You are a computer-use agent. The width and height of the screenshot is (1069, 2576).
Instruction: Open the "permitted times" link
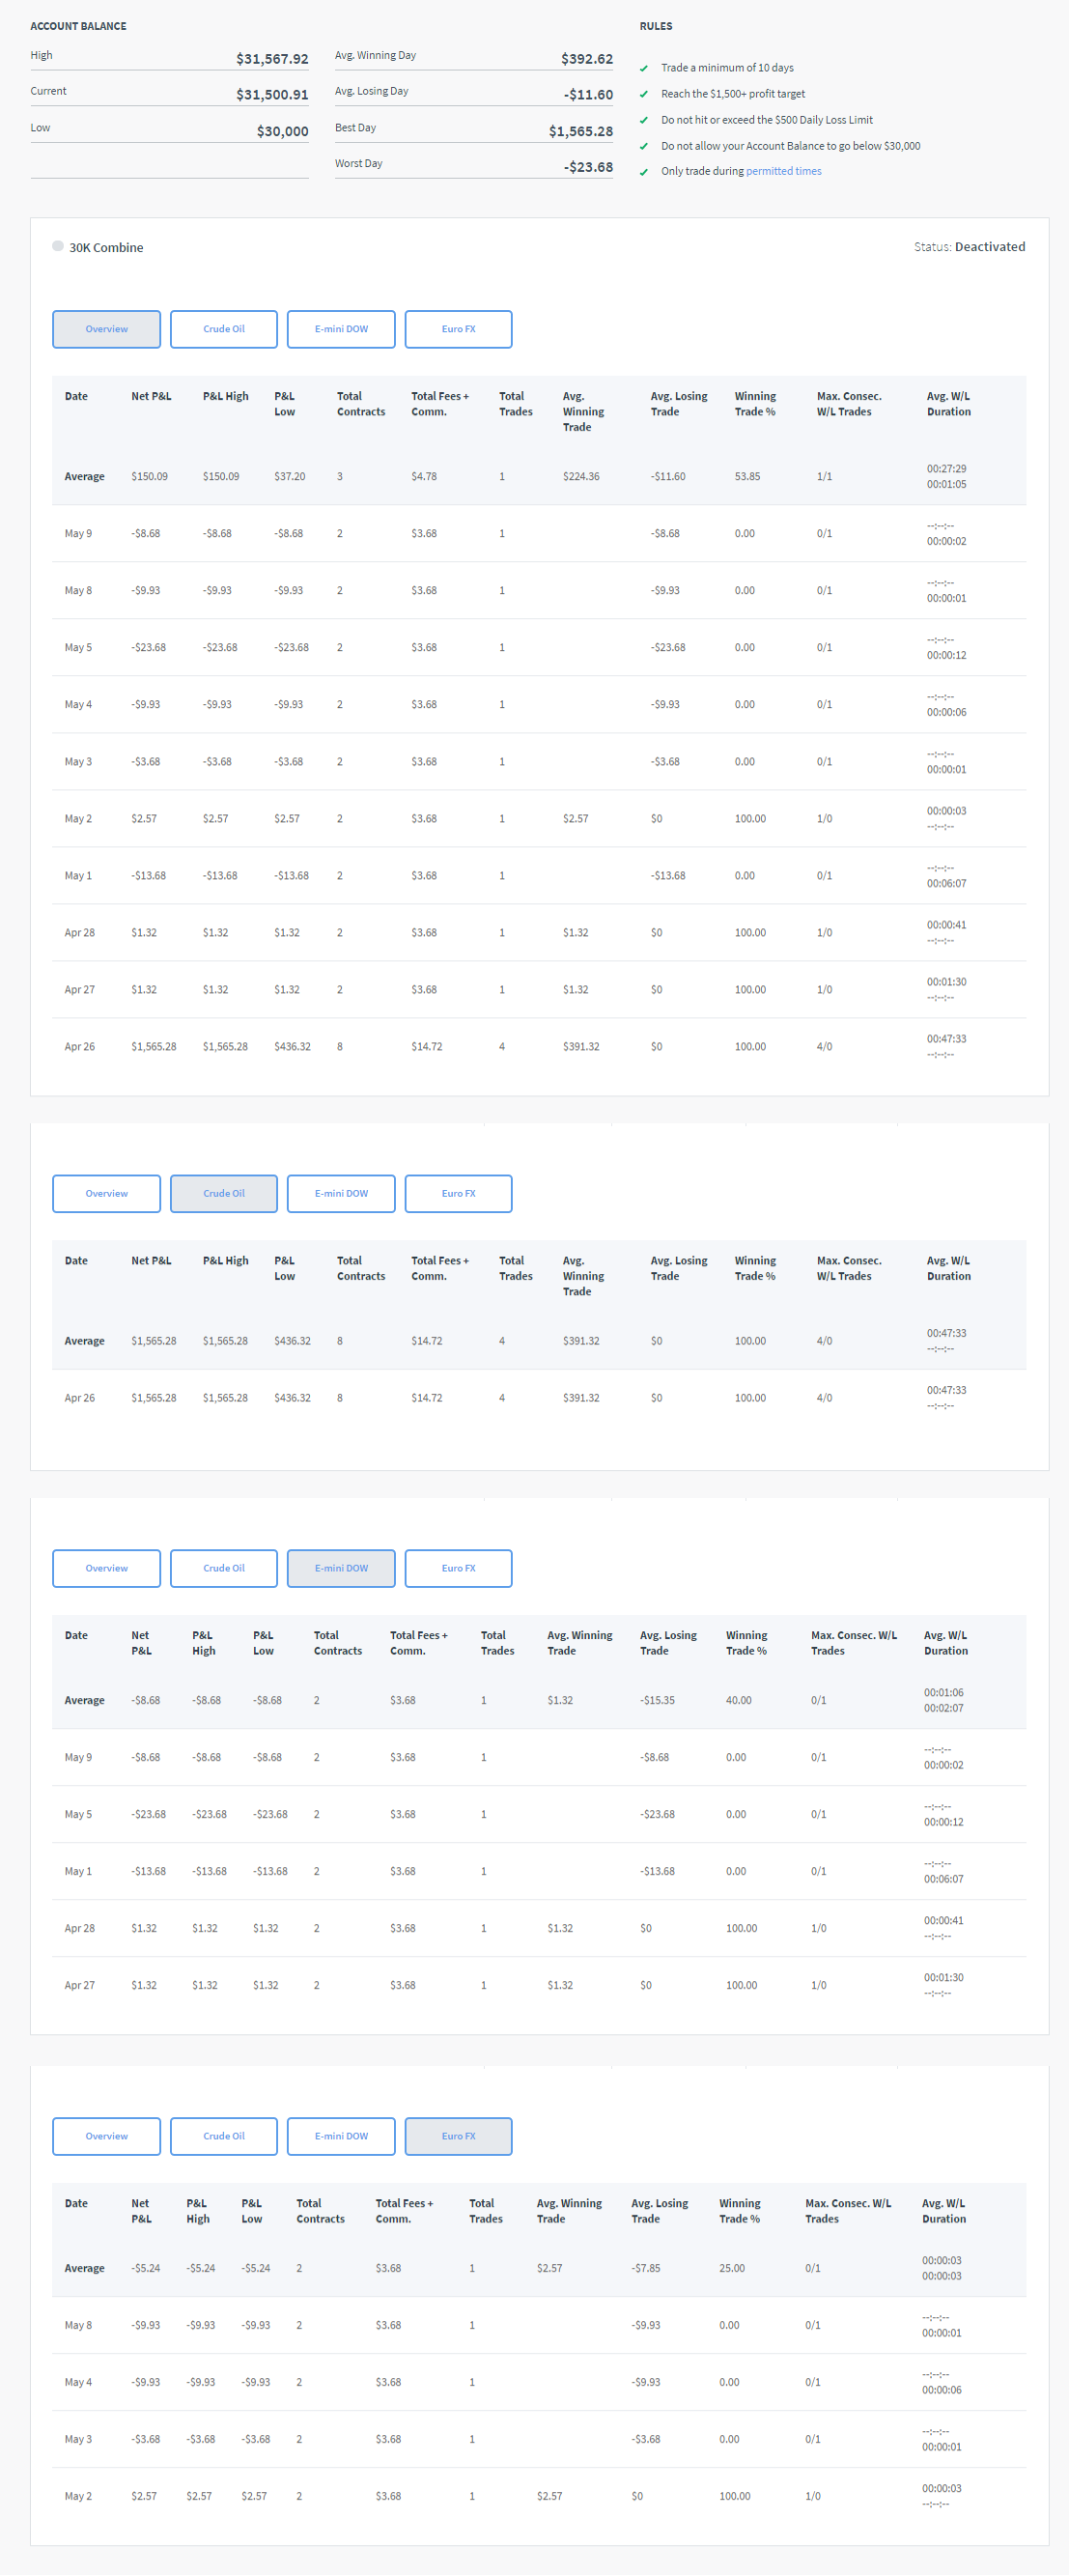(783, 171)
